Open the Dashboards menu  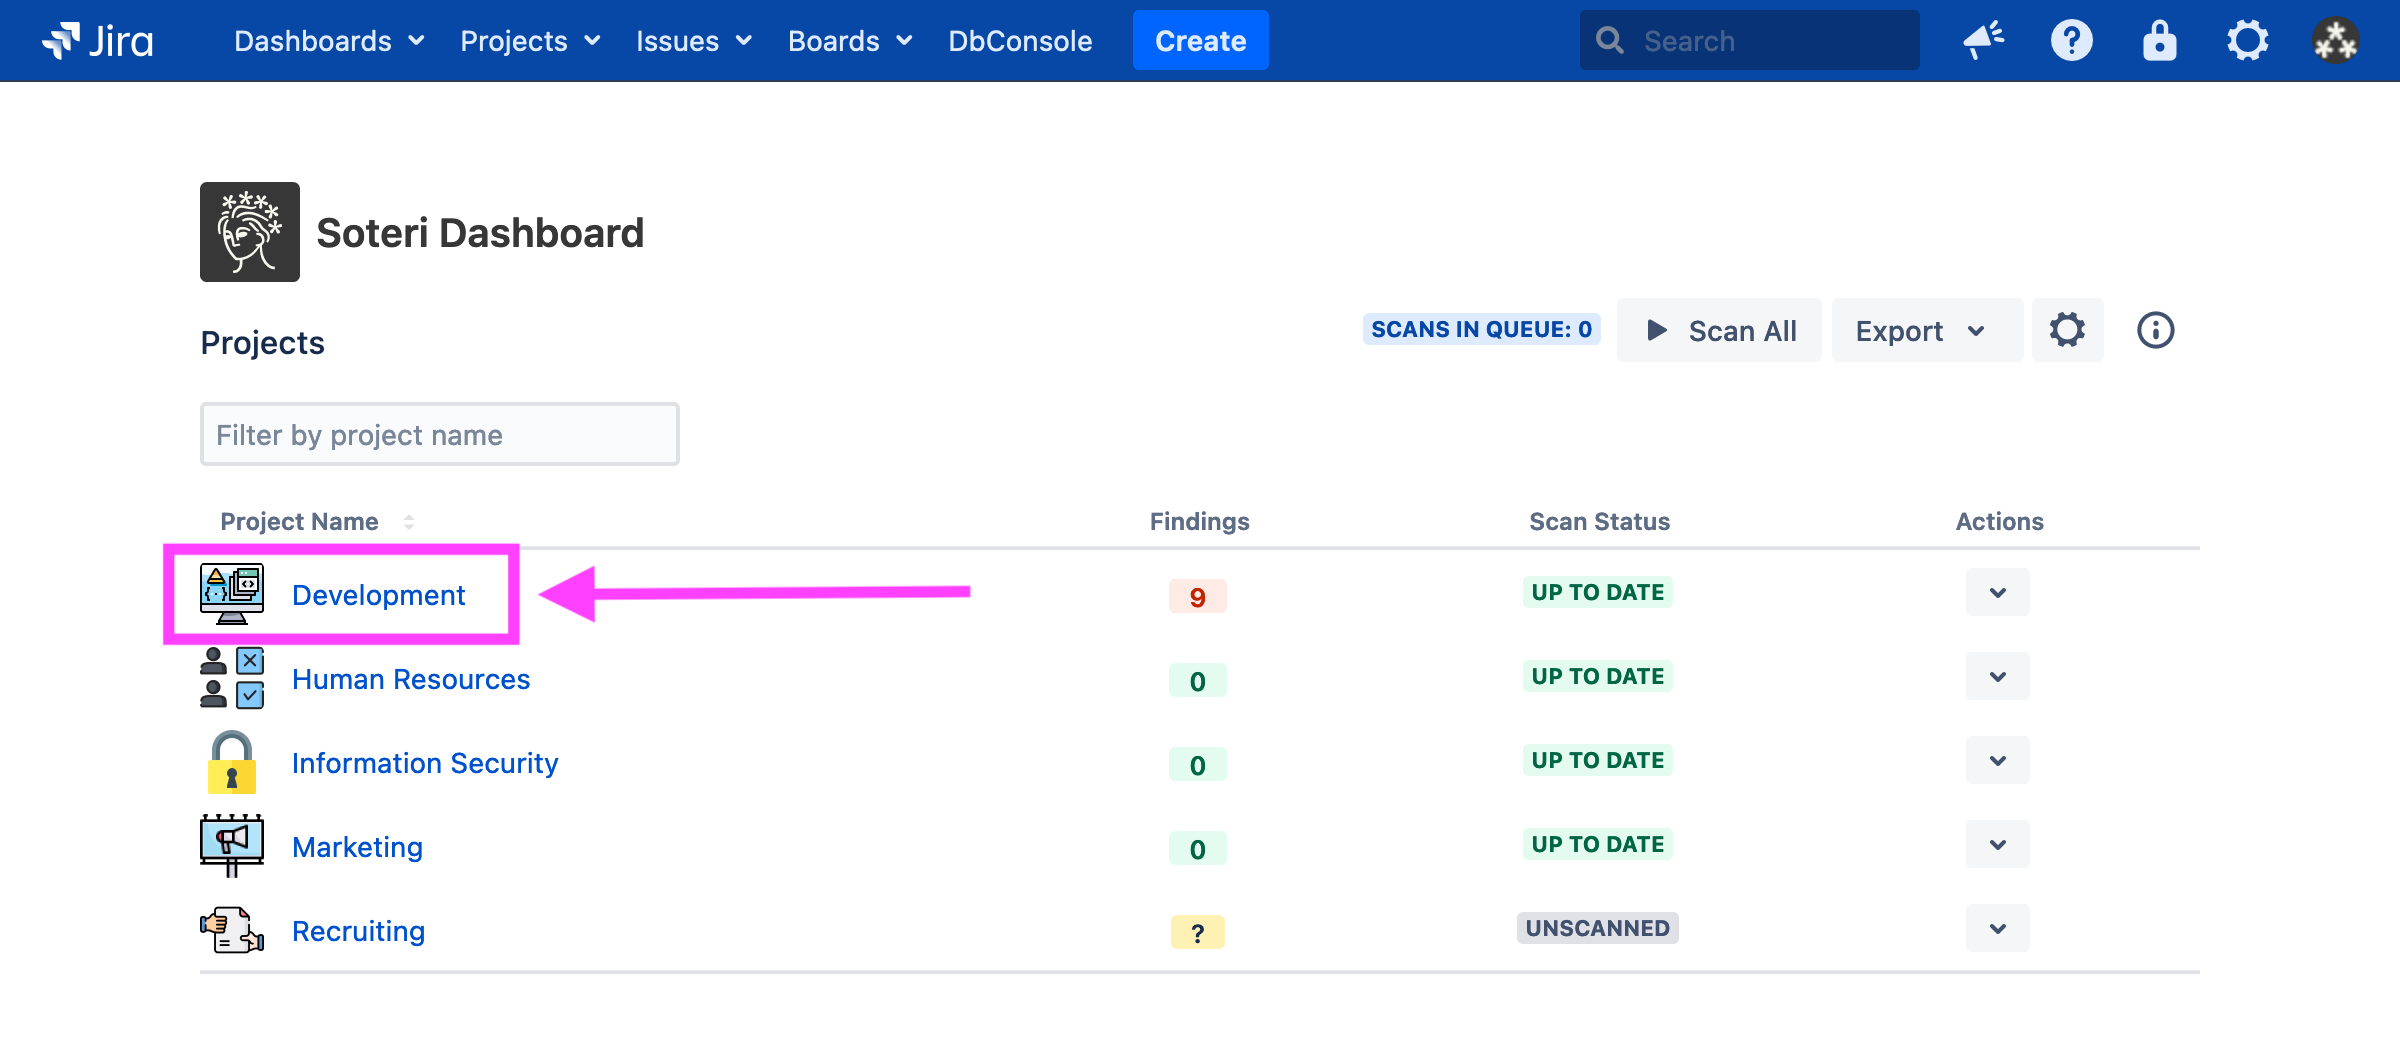tap(329, 41)
